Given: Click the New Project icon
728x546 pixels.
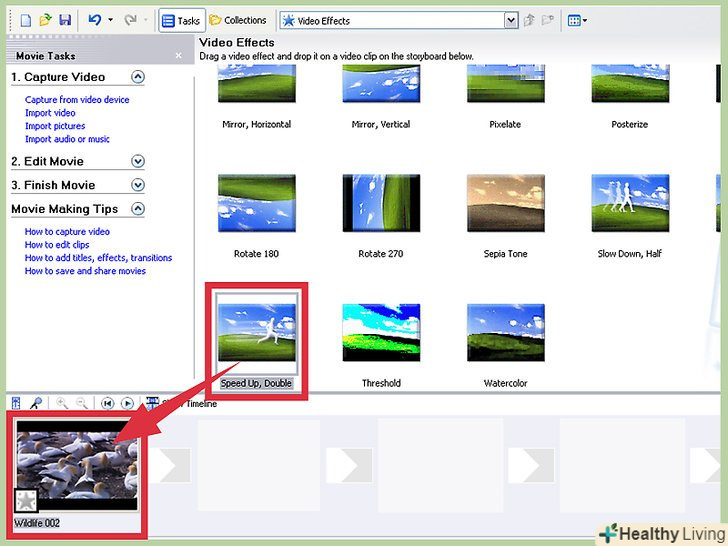Looking at the screenshot, I should pyautogui.click(x=26, y=20).
